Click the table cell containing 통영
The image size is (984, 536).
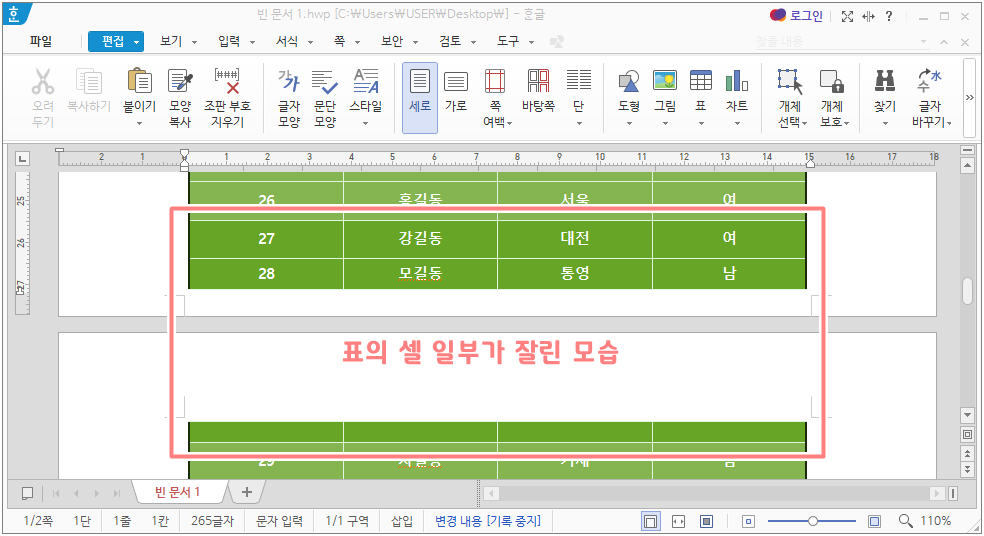[575, 274]
